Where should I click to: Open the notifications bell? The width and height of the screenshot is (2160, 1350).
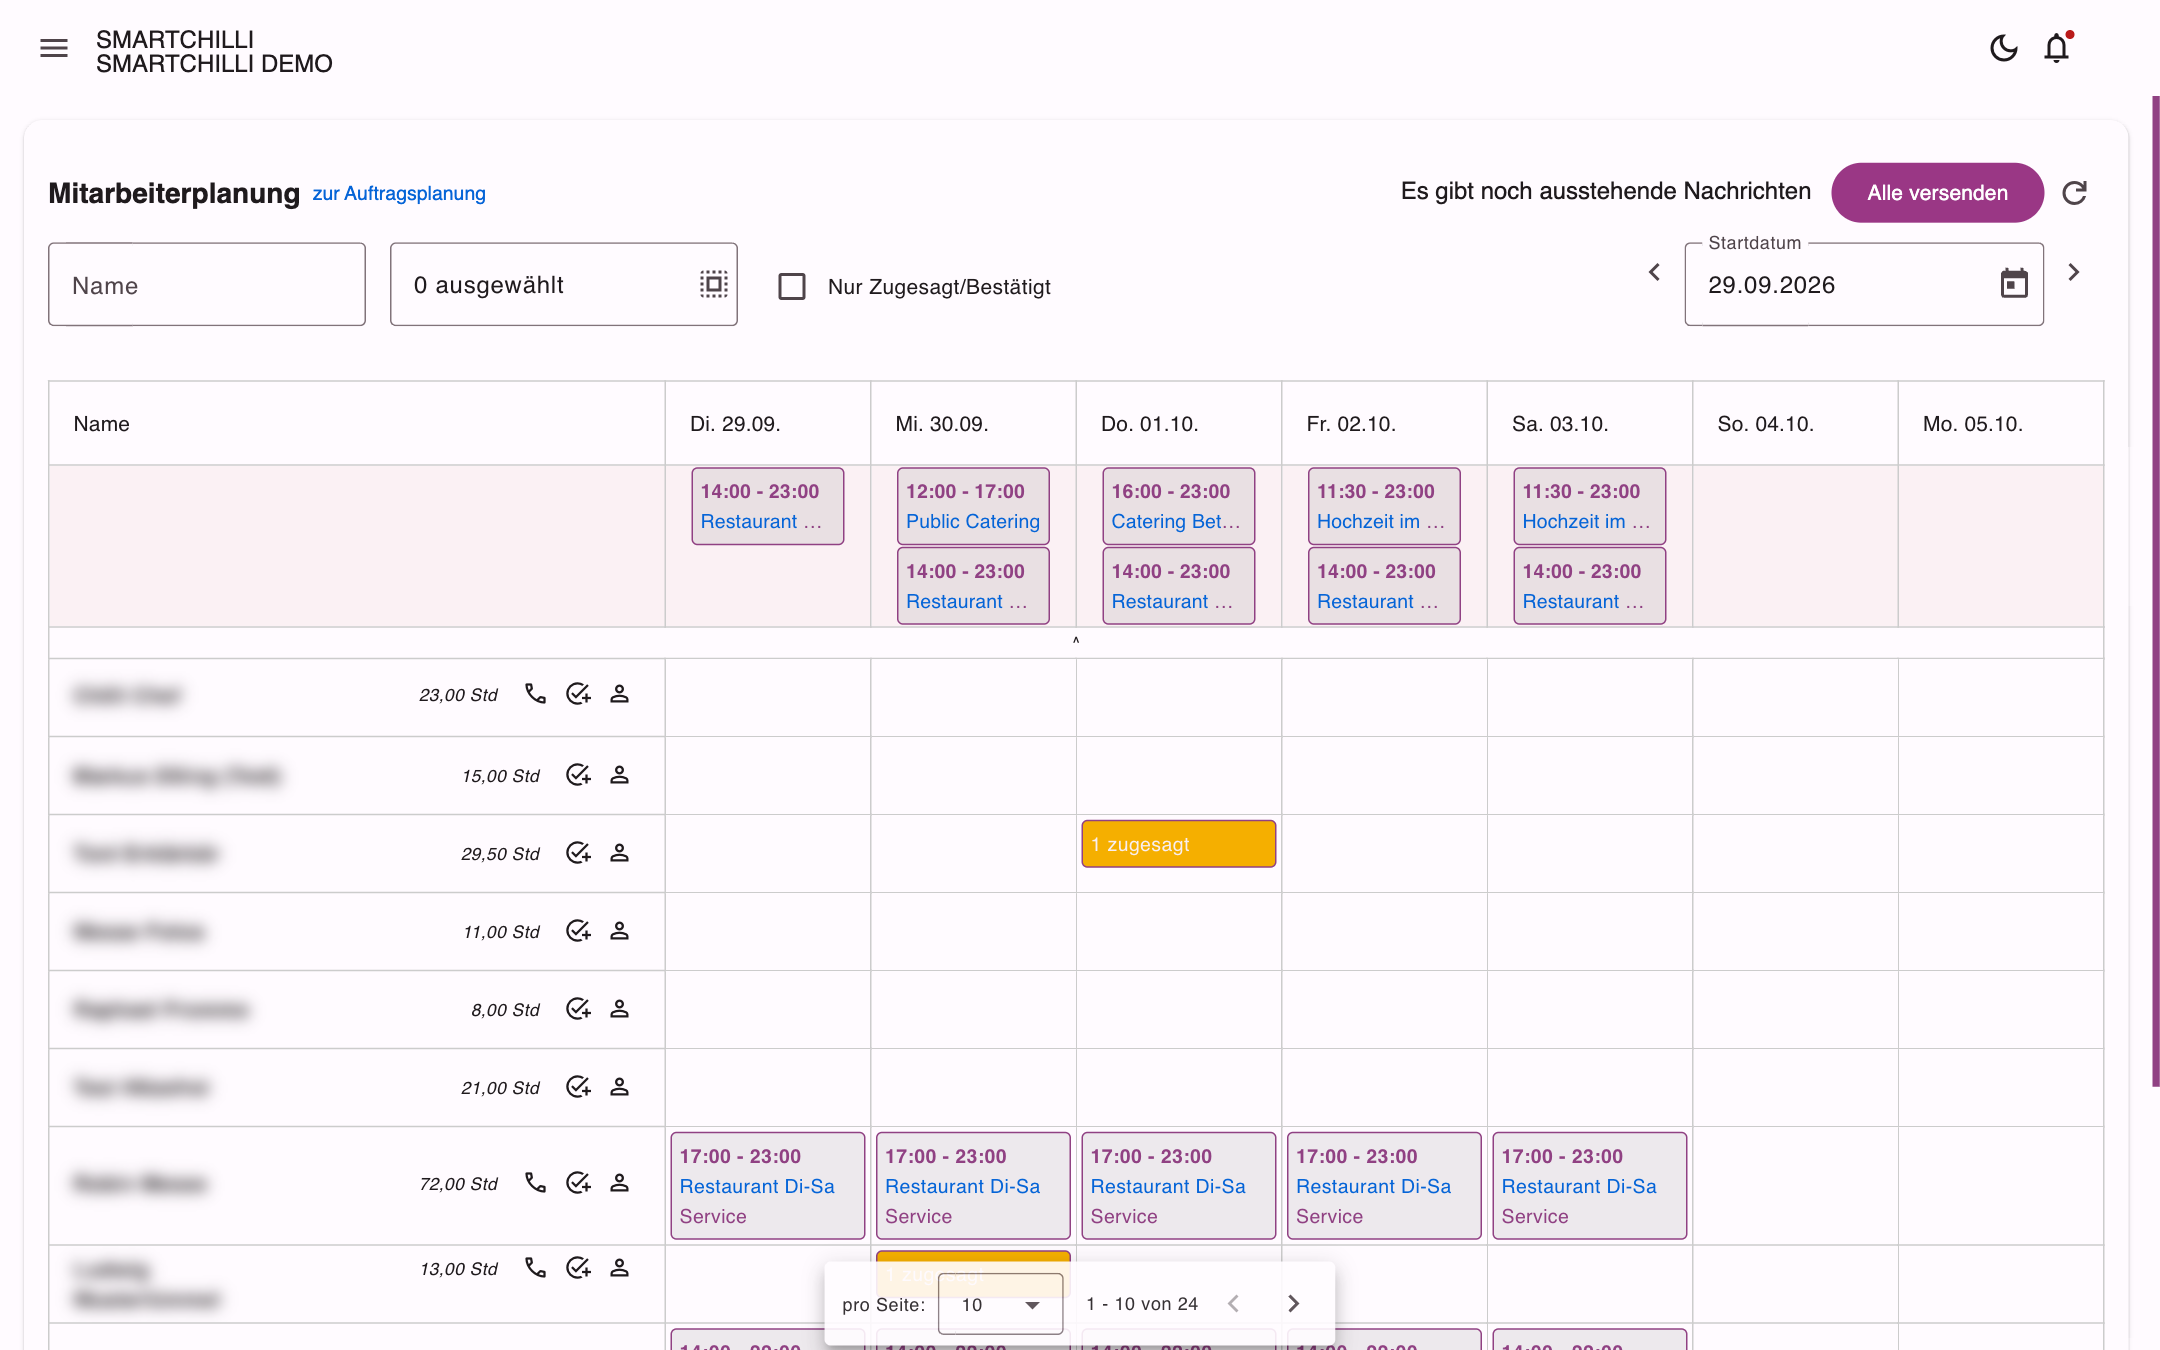click(2057, 48)
